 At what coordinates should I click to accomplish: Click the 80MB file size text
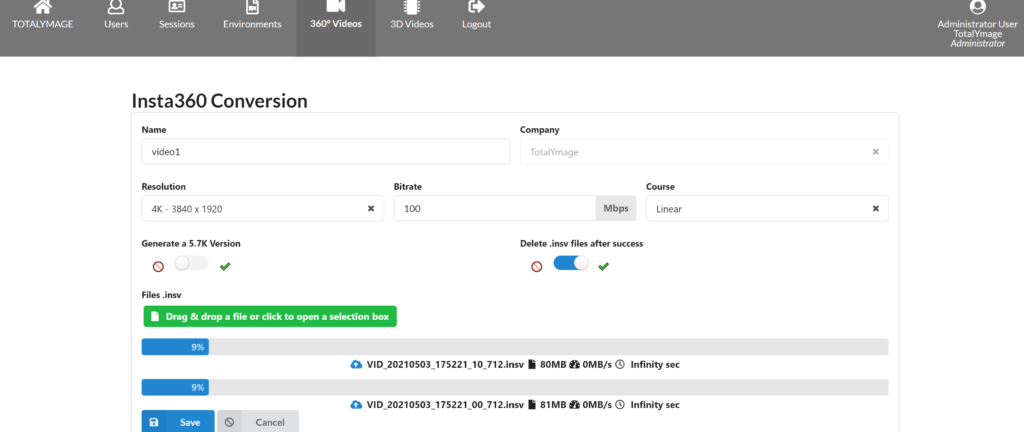tap(552, 365)
